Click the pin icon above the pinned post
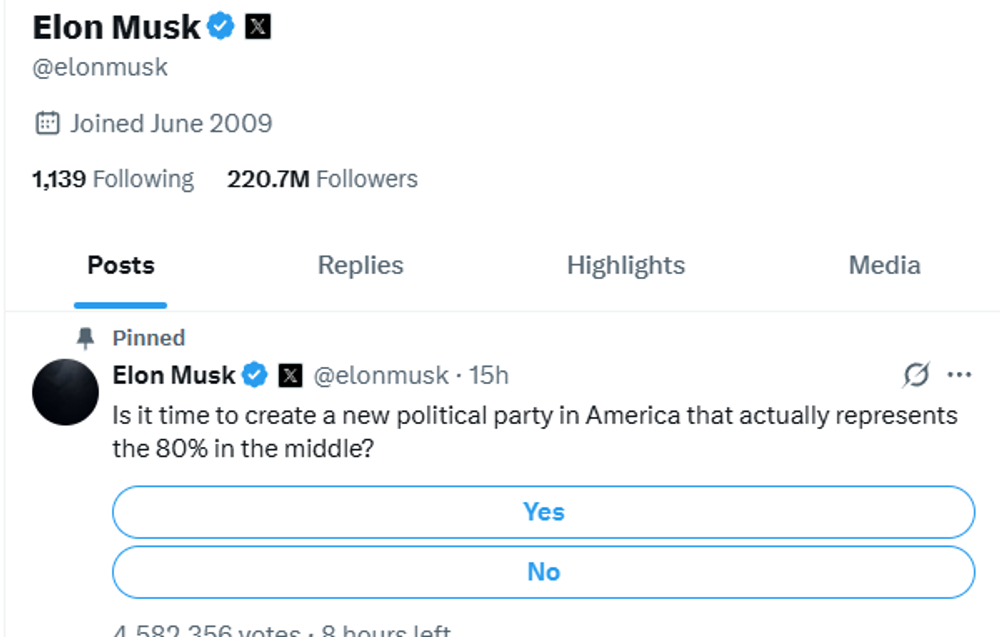This screenshot has width=1000, height=637. coord(85,337)
